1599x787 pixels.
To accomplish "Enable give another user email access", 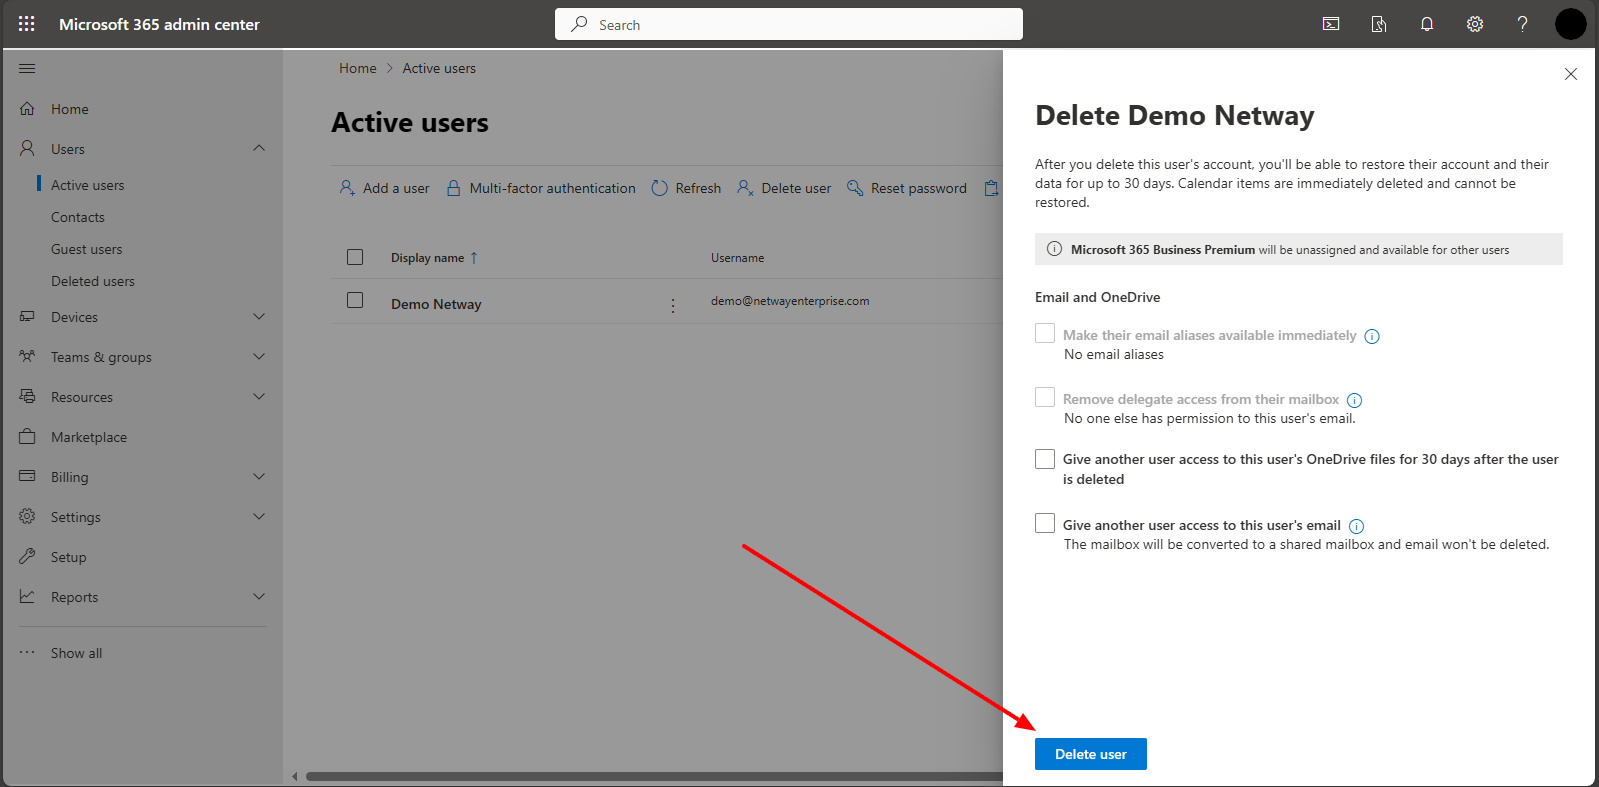I will [1045, 523].
